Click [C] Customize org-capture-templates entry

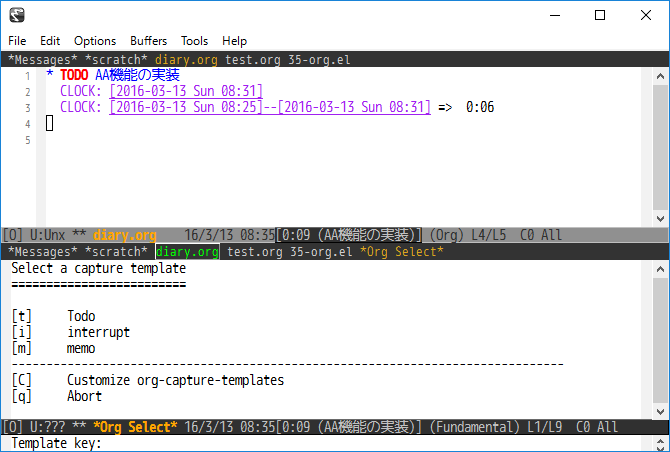click(148, 380)
